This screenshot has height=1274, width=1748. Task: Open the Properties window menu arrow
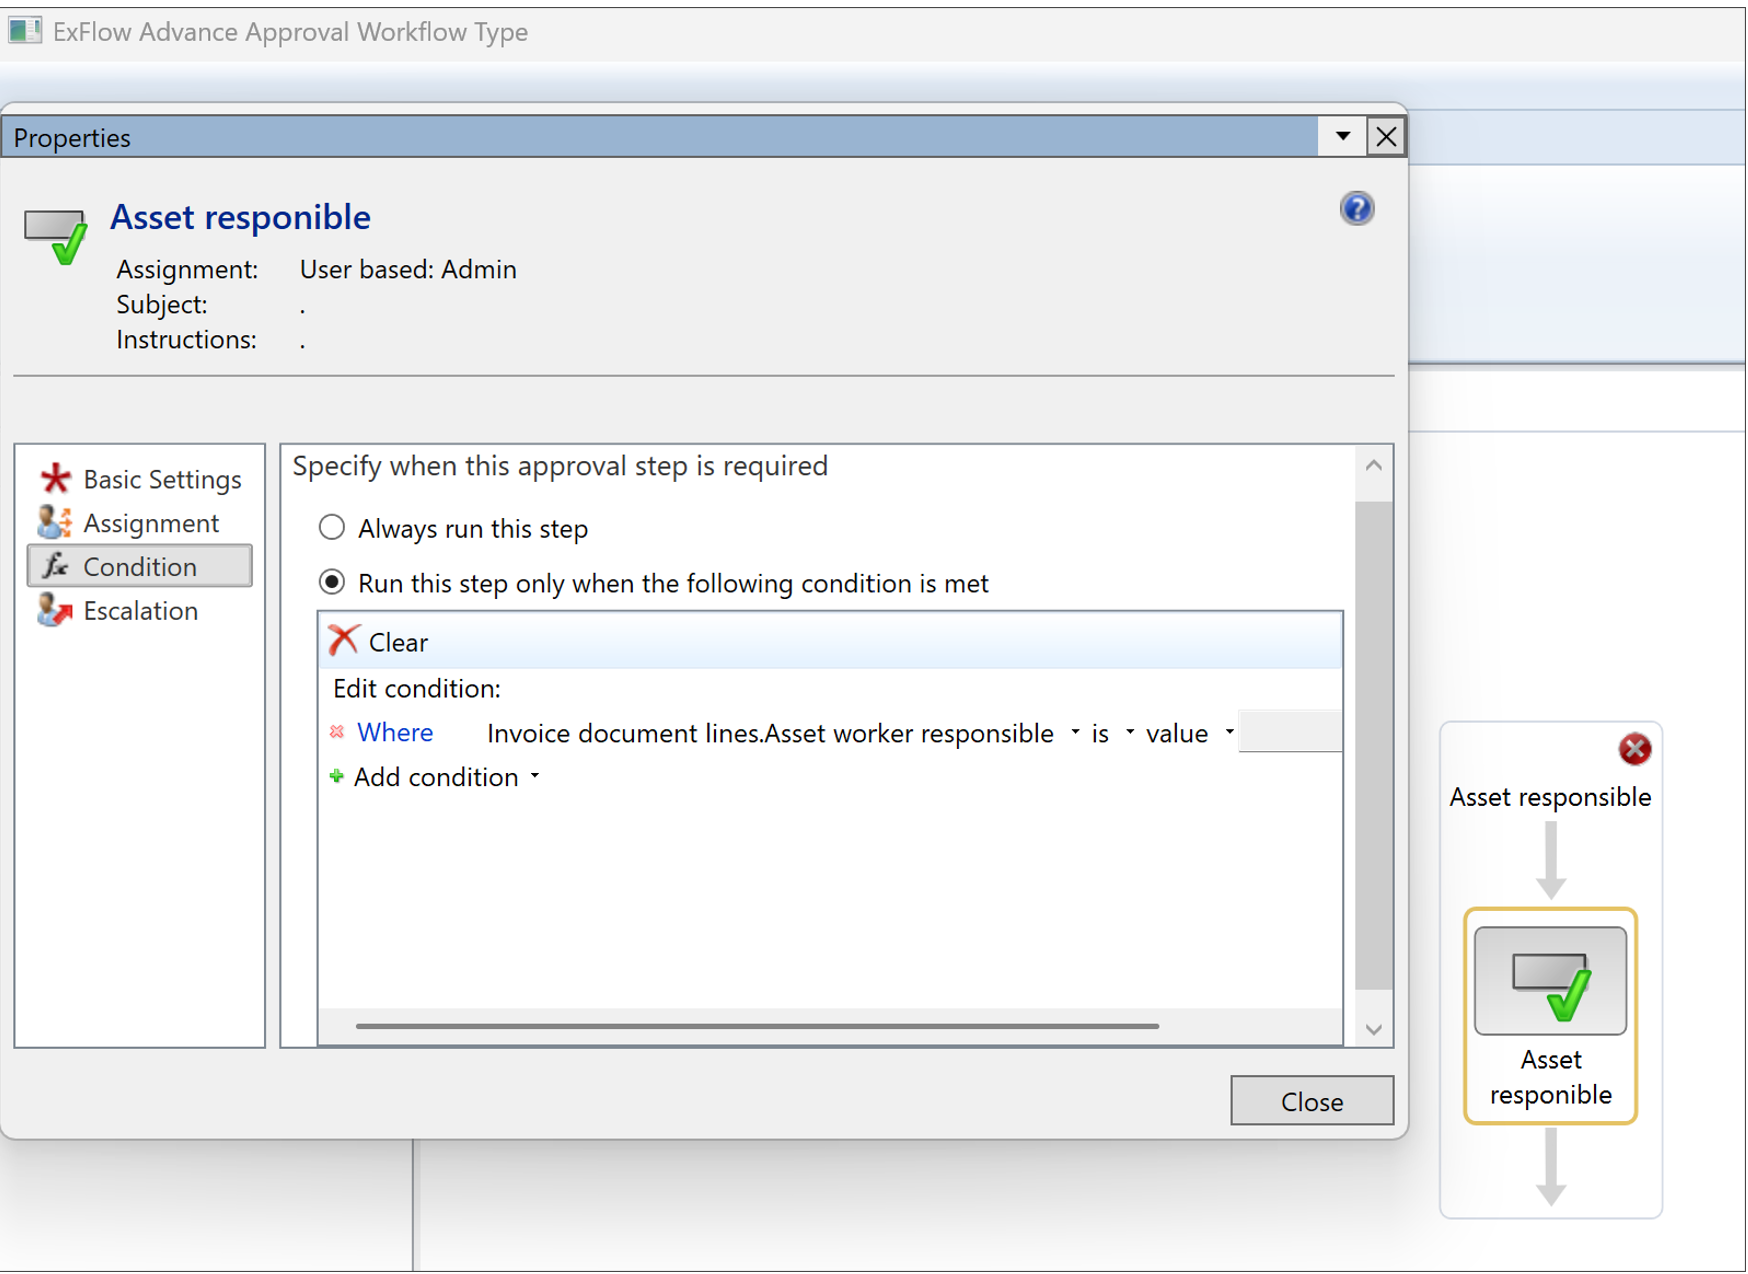coord(1340,137)
